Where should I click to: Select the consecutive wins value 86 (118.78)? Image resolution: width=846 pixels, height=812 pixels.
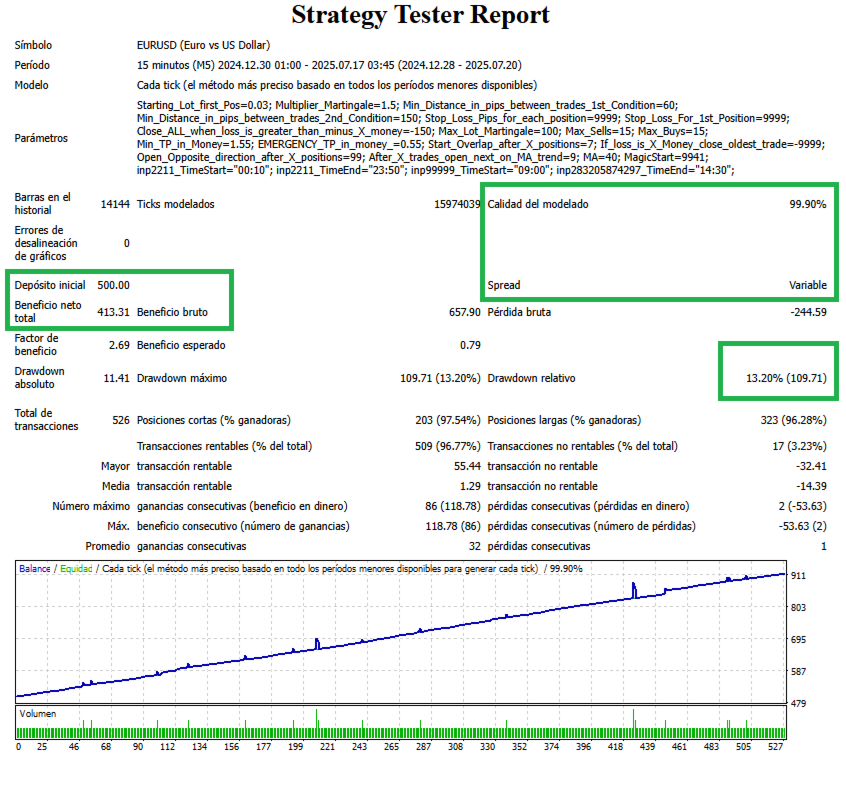click(x=453, y=506)
